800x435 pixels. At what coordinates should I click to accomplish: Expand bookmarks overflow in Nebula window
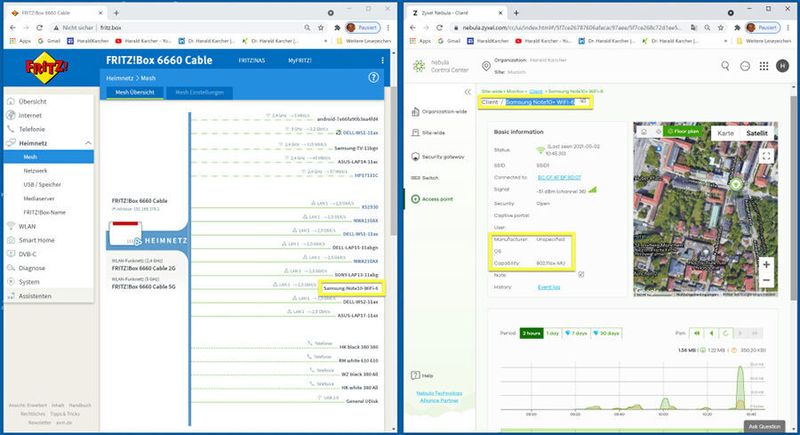point(726,41)
